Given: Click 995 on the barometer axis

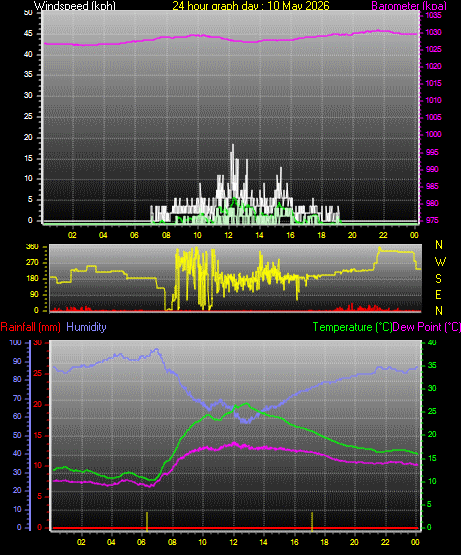Looking at the screenshot, I should (432, 152).
